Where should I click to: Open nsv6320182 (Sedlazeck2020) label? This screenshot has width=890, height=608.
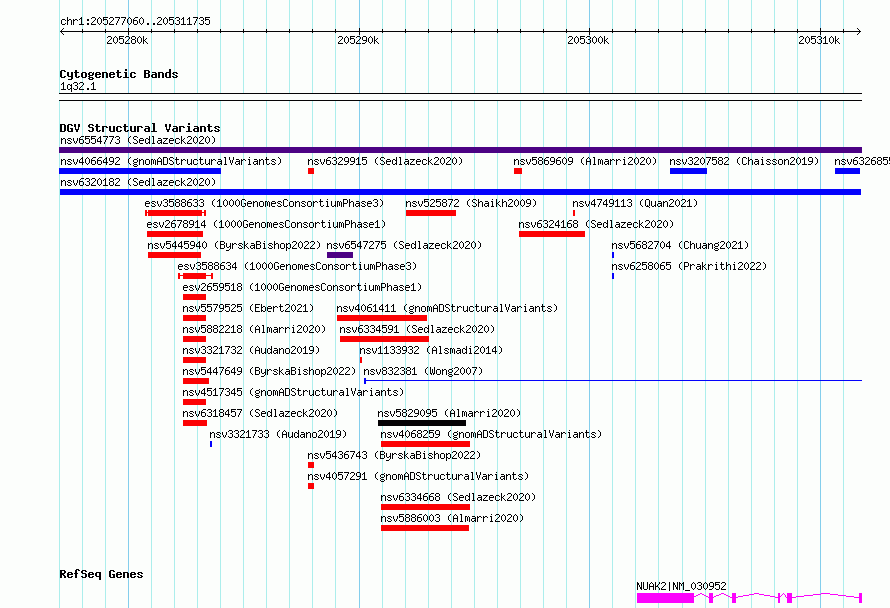(138, 182)
